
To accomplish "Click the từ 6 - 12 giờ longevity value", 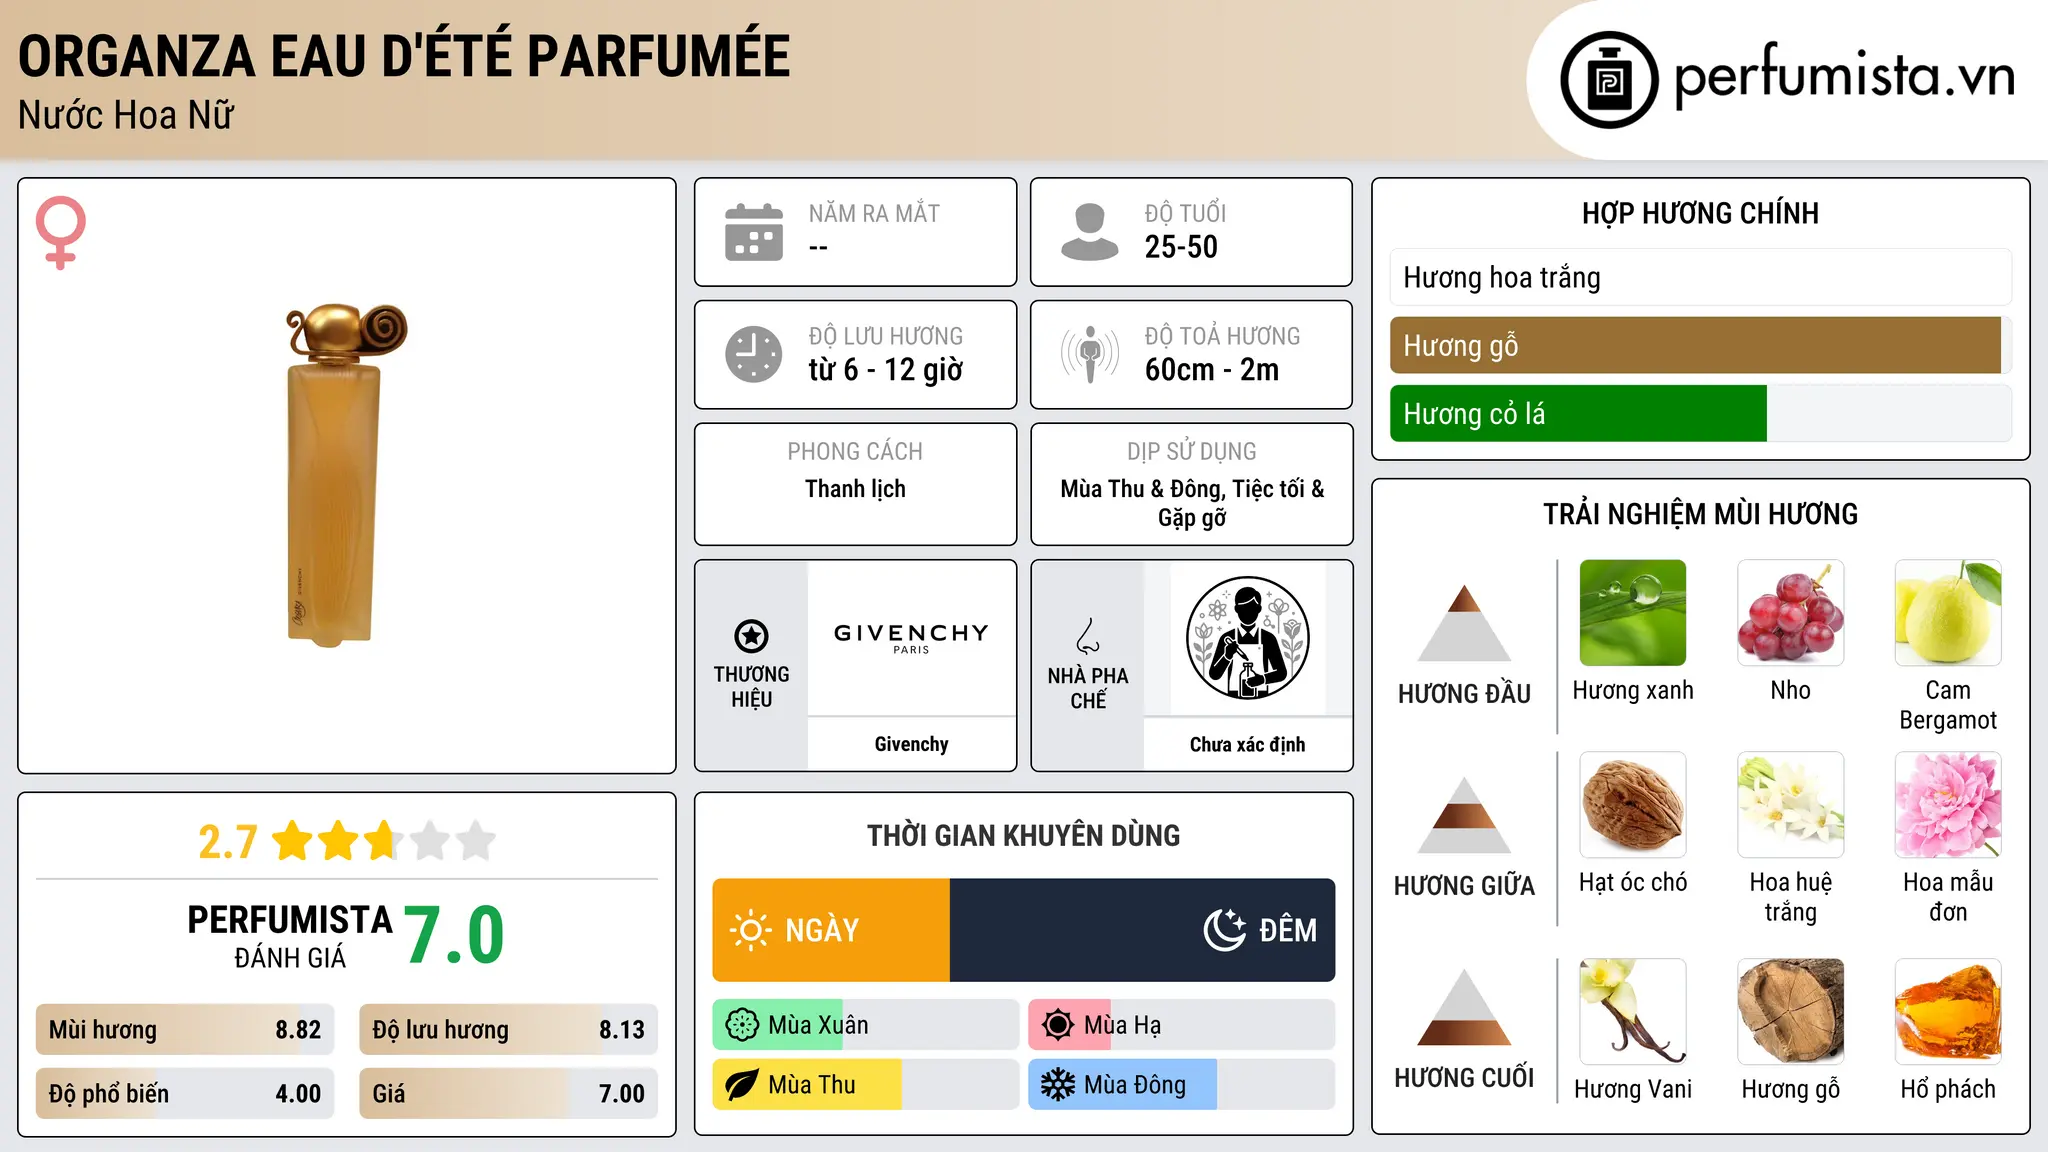I will pyautogui.click(x=885, y=370).
